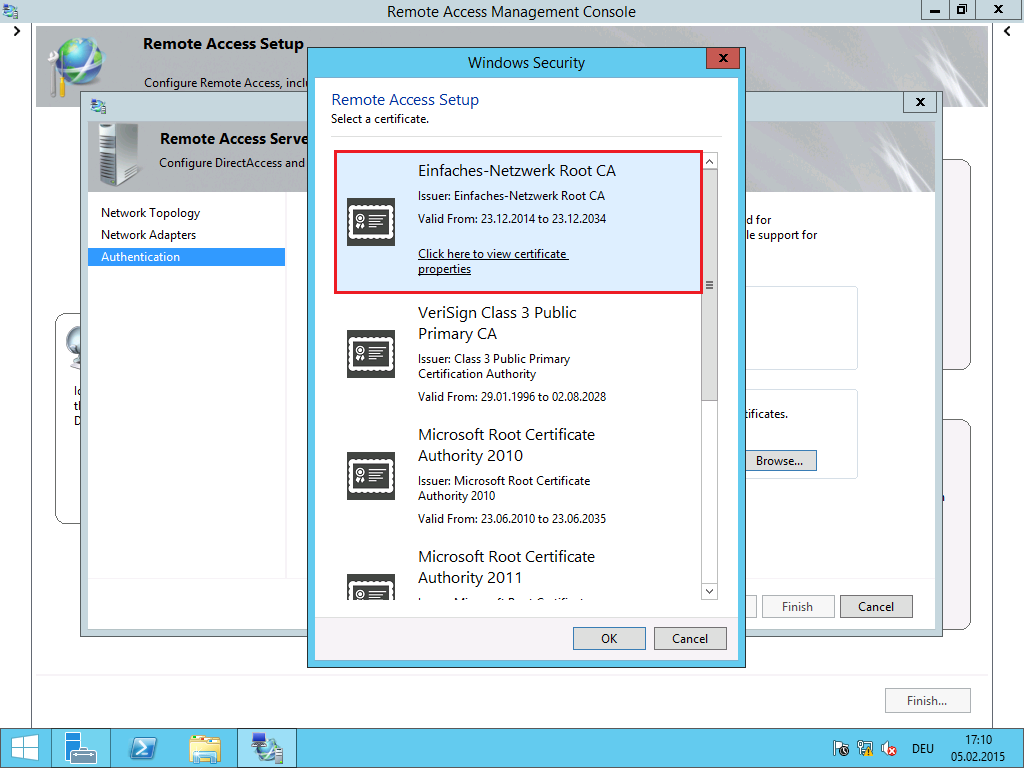1024x768 pixels.
Task: Confirm certificate selection with OK
Action: (609, 639)
